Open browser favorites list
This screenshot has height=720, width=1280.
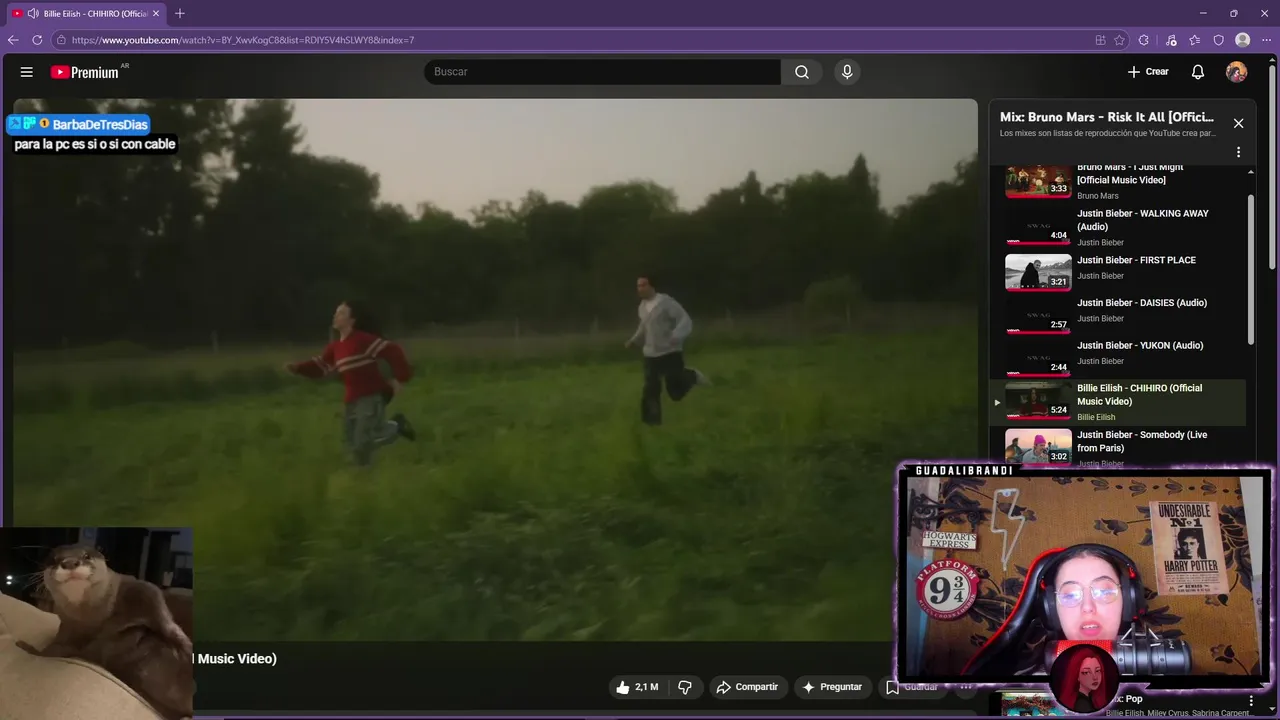(1195, 40)
